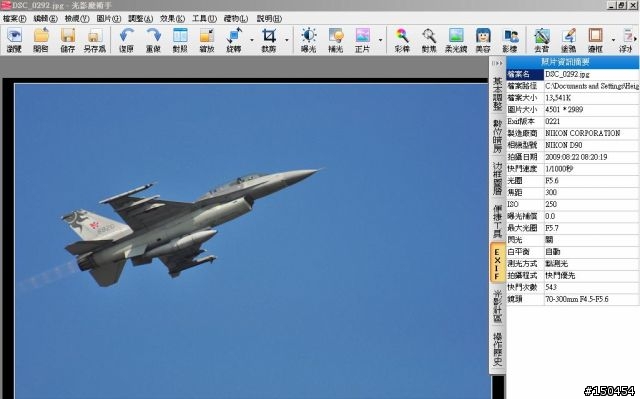Click the toolbar icon left of 塗鴉

click(542, 40)
